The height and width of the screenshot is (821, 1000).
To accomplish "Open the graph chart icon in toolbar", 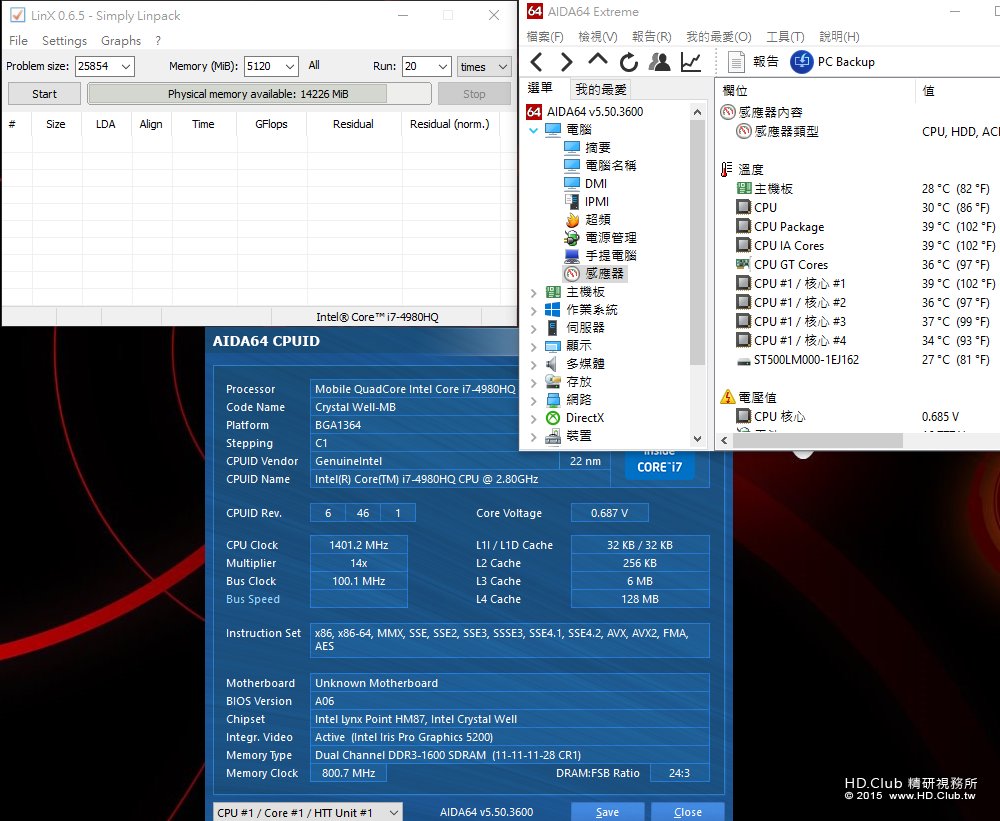I will (x=690, y=62).
